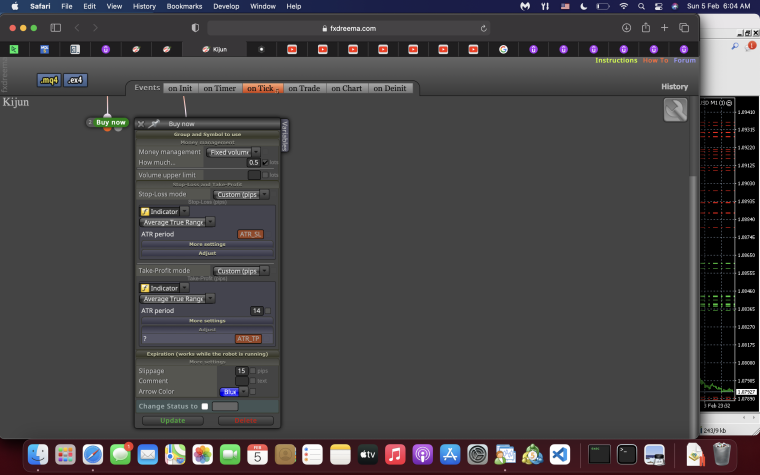The image size is (760, 475).
Task: Click the red Delete button
Action: point(246,421)
